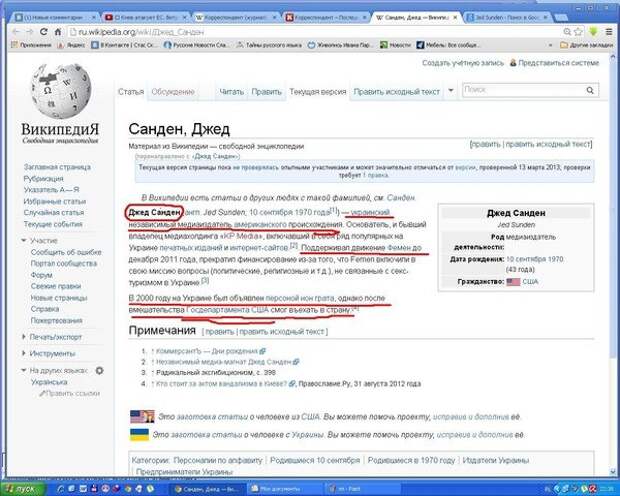Select the Править tab
This screenshot has height=496, width=620.
click(267, 92)
